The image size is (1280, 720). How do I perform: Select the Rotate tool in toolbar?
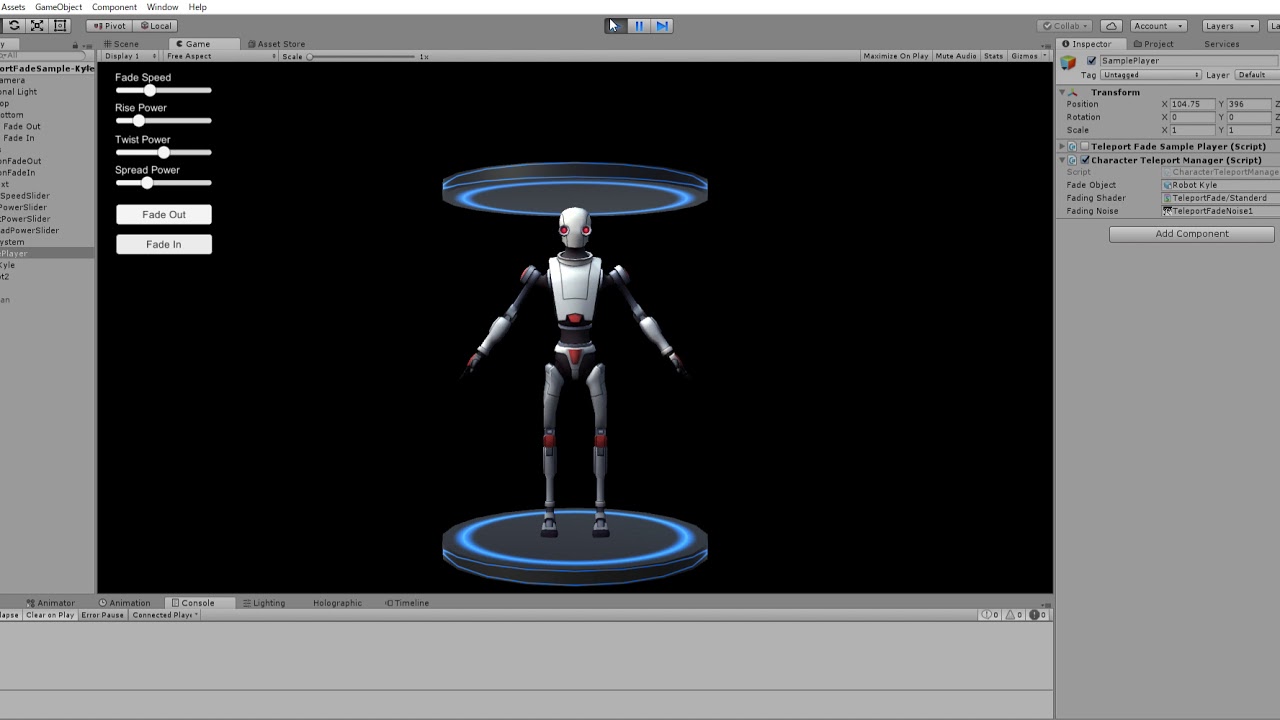click(14, 25)
